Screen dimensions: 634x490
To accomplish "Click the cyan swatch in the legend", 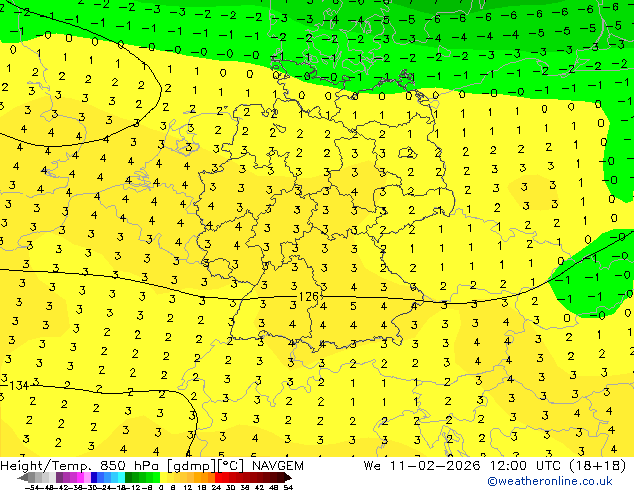I will click(121, 478).
